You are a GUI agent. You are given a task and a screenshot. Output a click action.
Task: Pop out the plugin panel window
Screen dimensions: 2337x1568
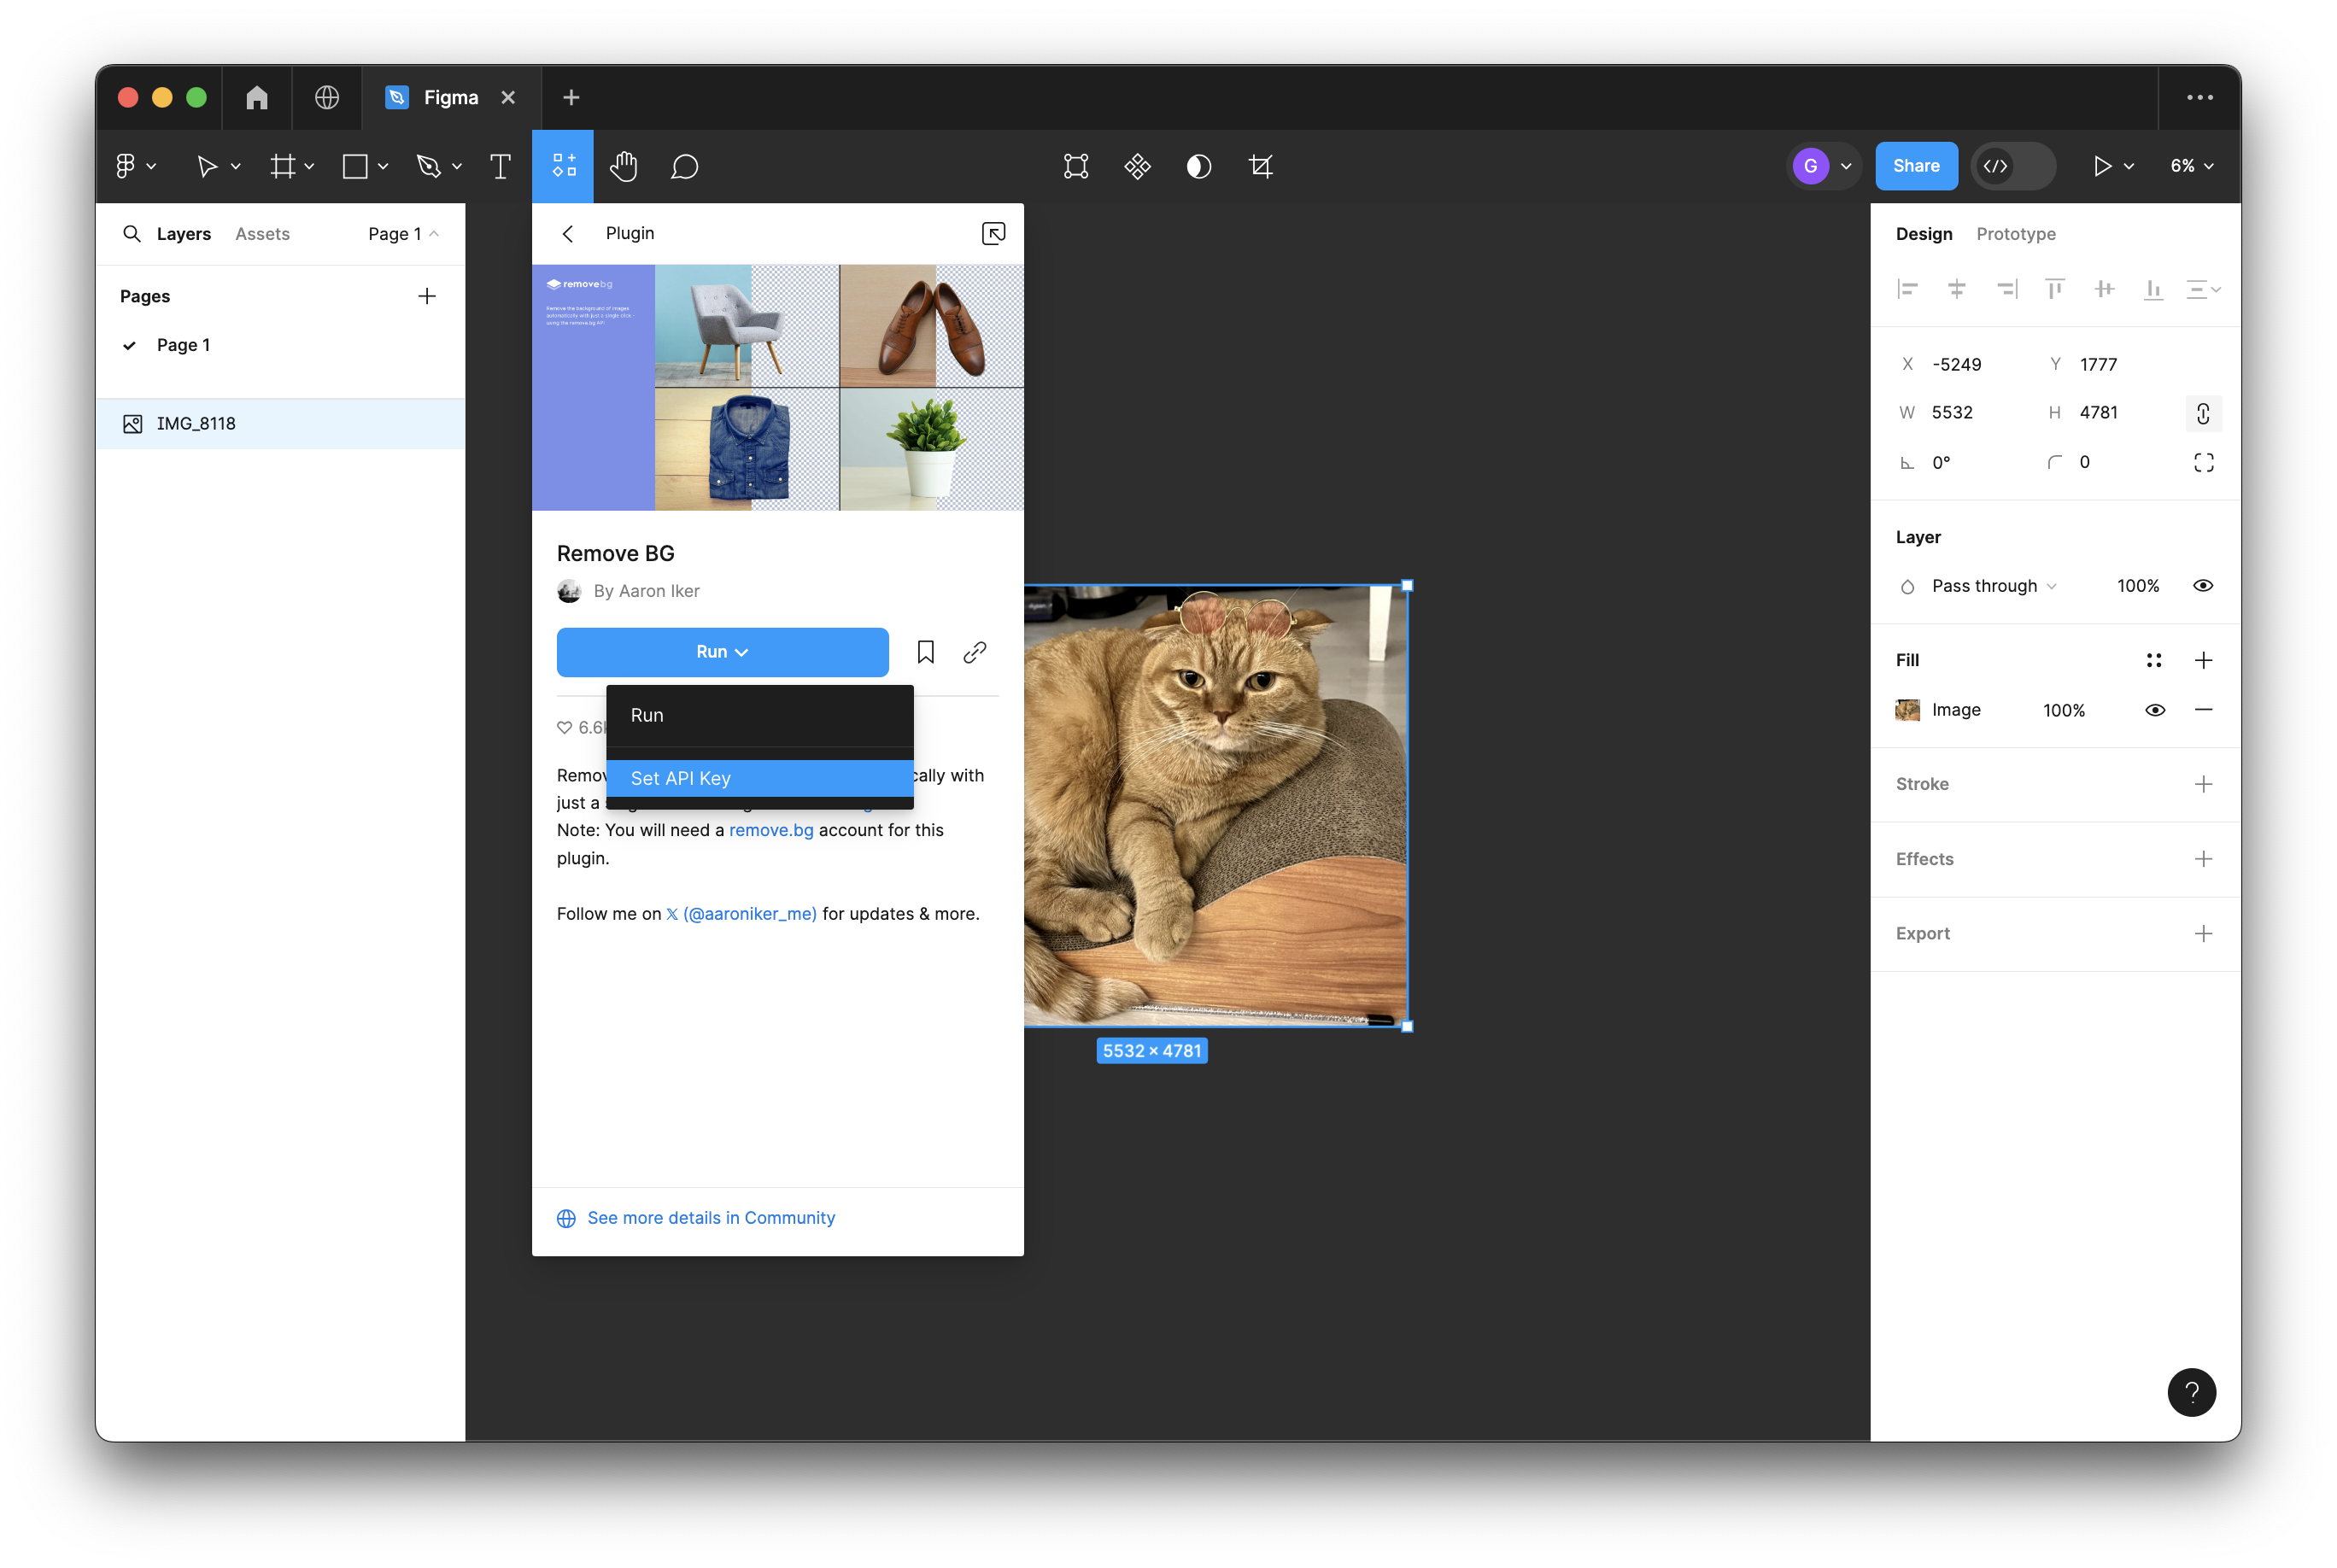[x=993, y=233]
